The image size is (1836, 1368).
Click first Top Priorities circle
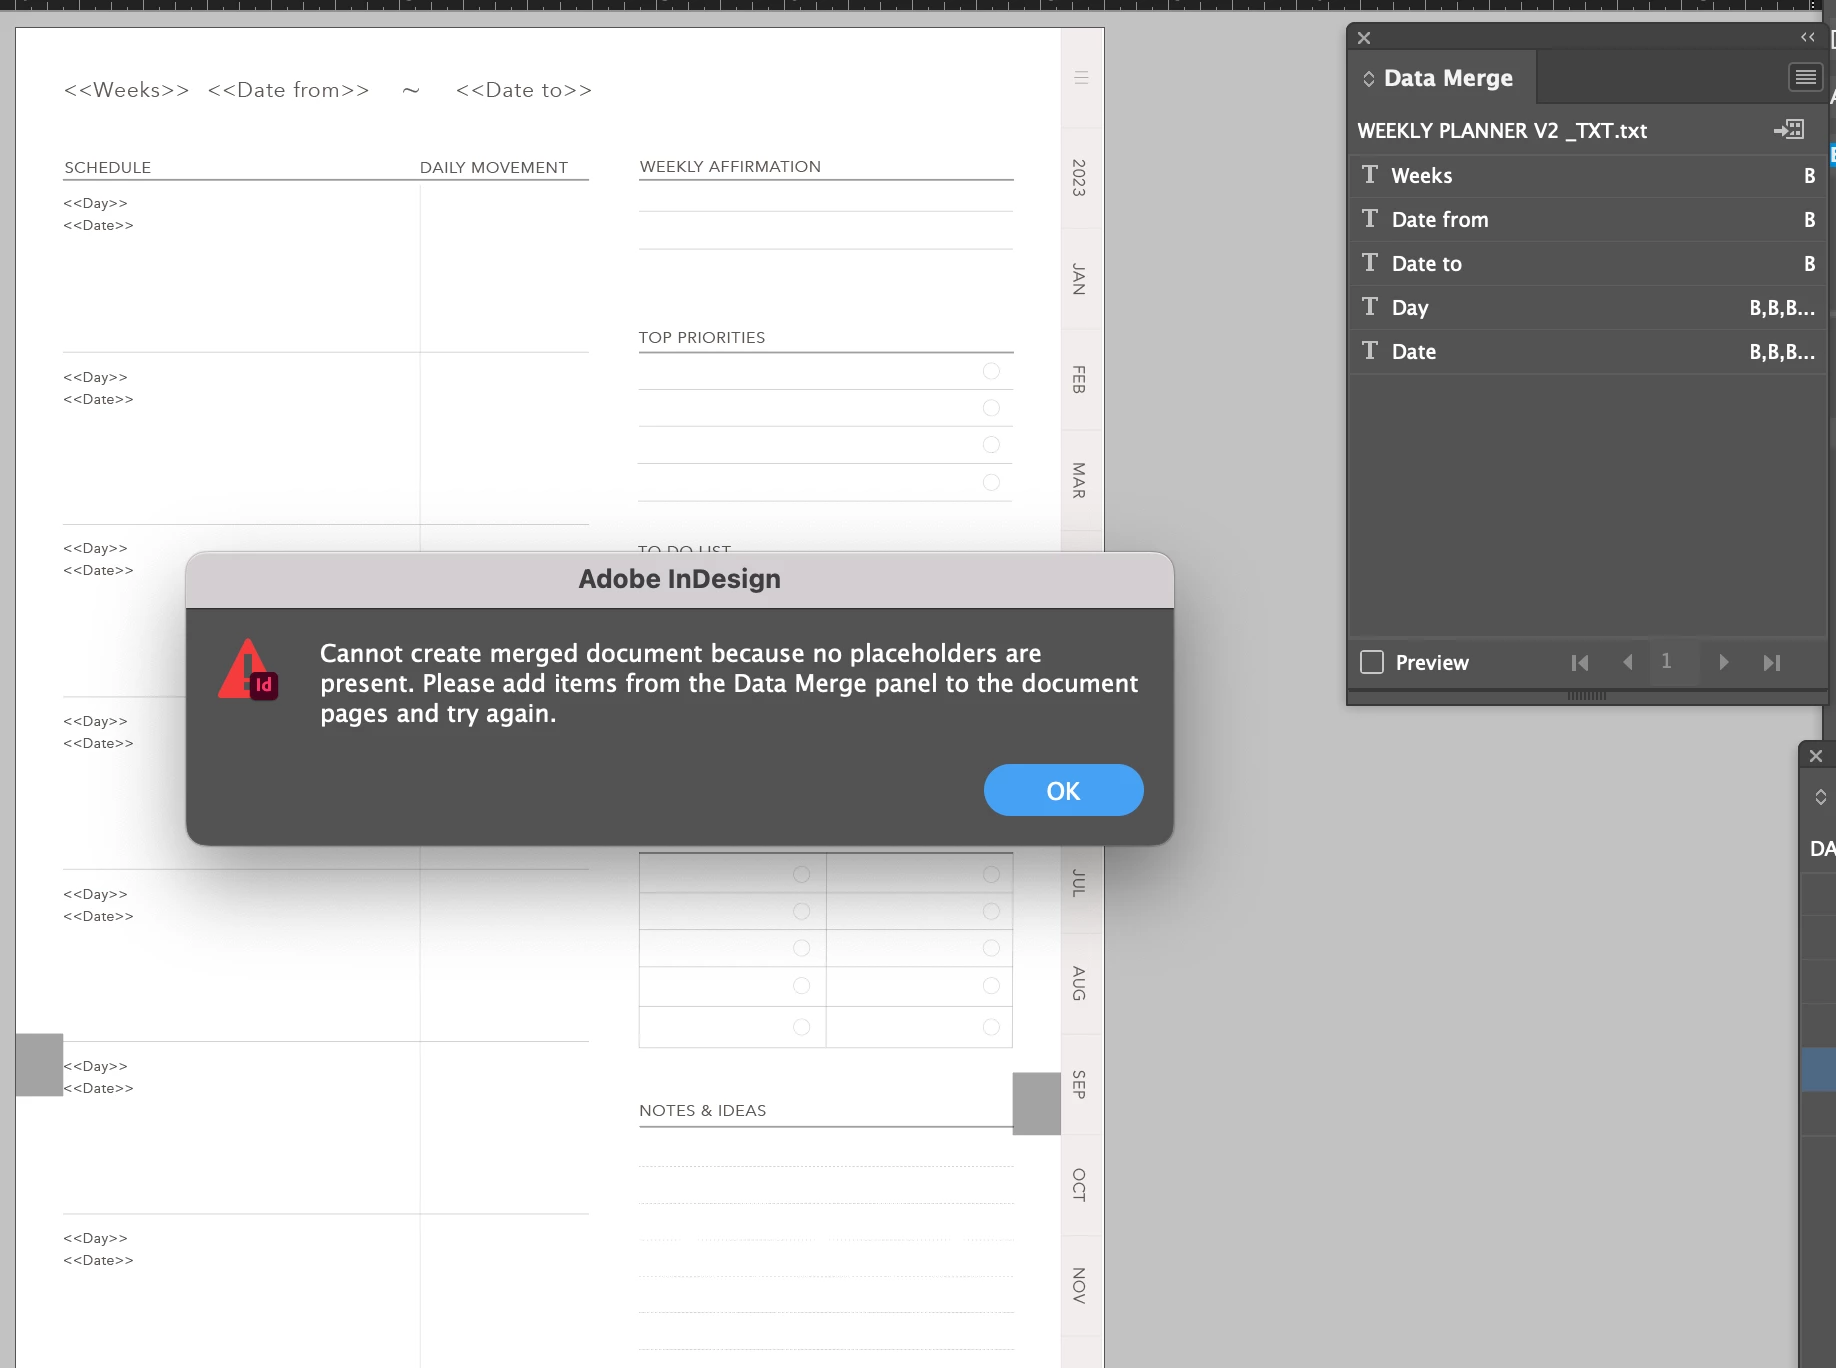coord(991,371)
